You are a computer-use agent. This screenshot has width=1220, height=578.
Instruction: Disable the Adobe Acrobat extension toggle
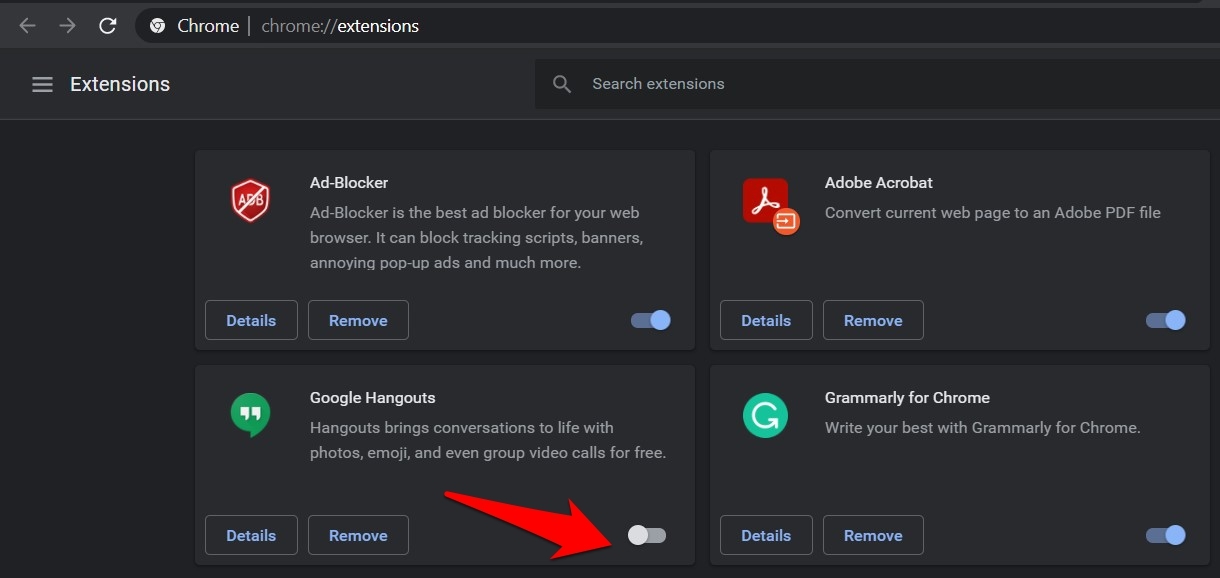(x=1166, y=320)
